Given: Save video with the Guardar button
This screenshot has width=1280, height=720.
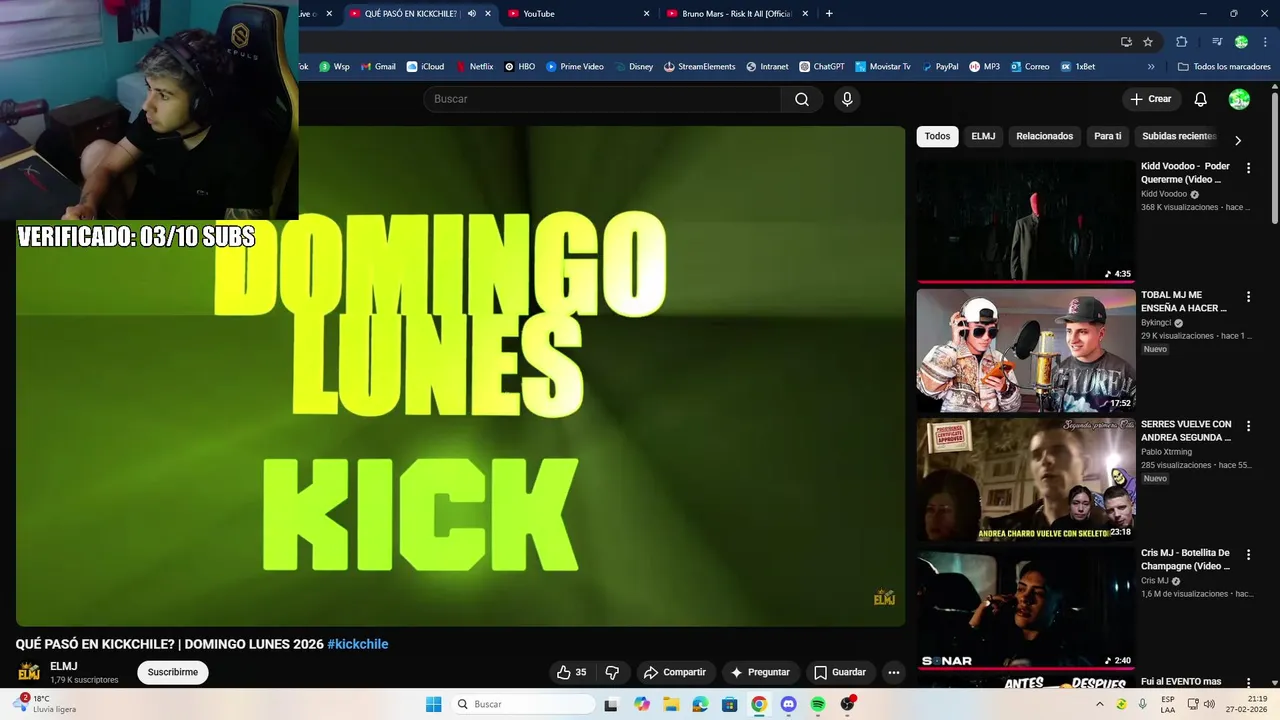Looking at the screenshot, I should [x=840, y=672].
